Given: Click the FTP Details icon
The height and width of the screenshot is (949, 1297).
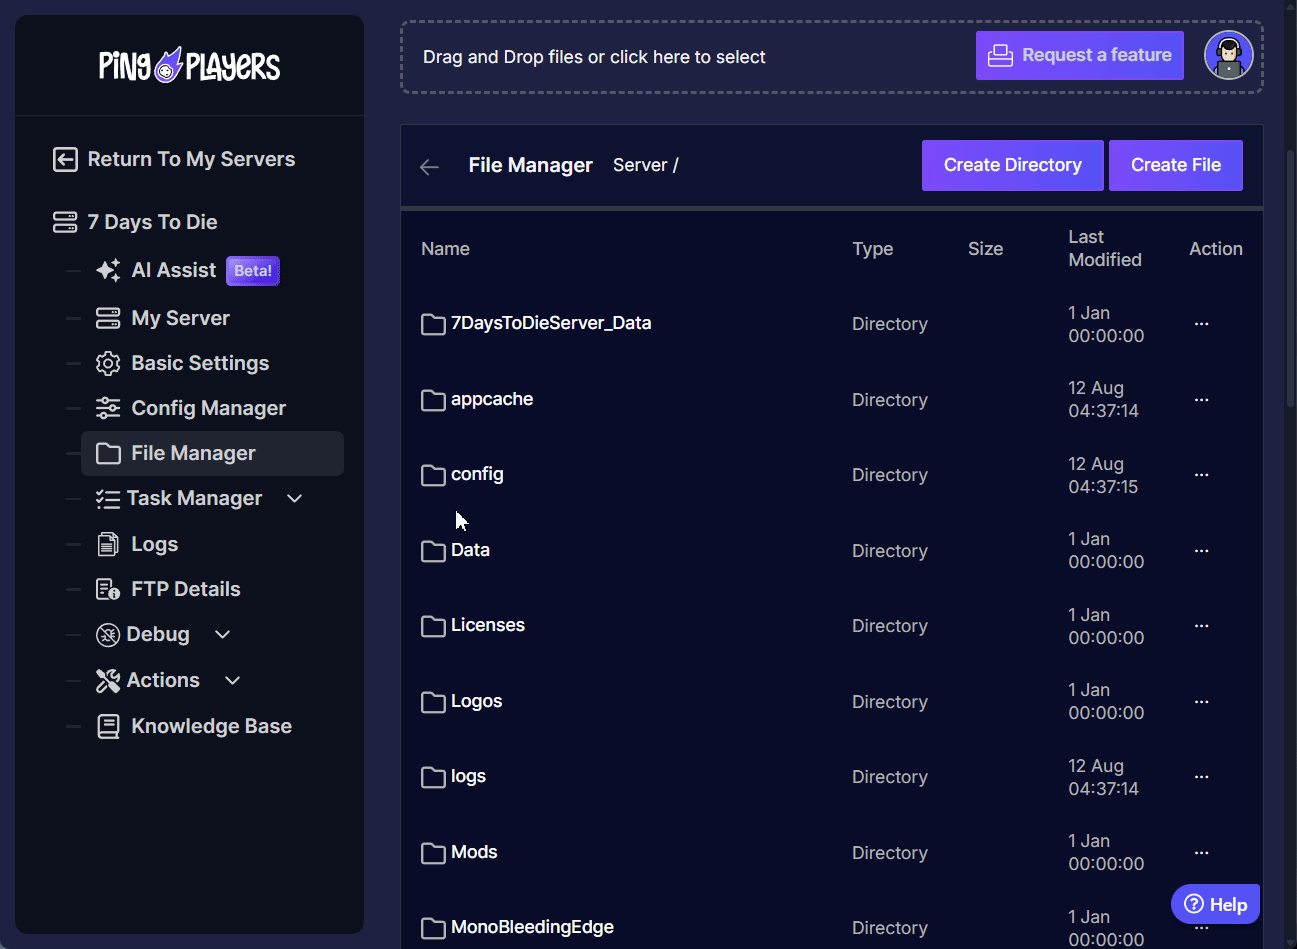Looking at the screenshot, I should tap(108, 589).
